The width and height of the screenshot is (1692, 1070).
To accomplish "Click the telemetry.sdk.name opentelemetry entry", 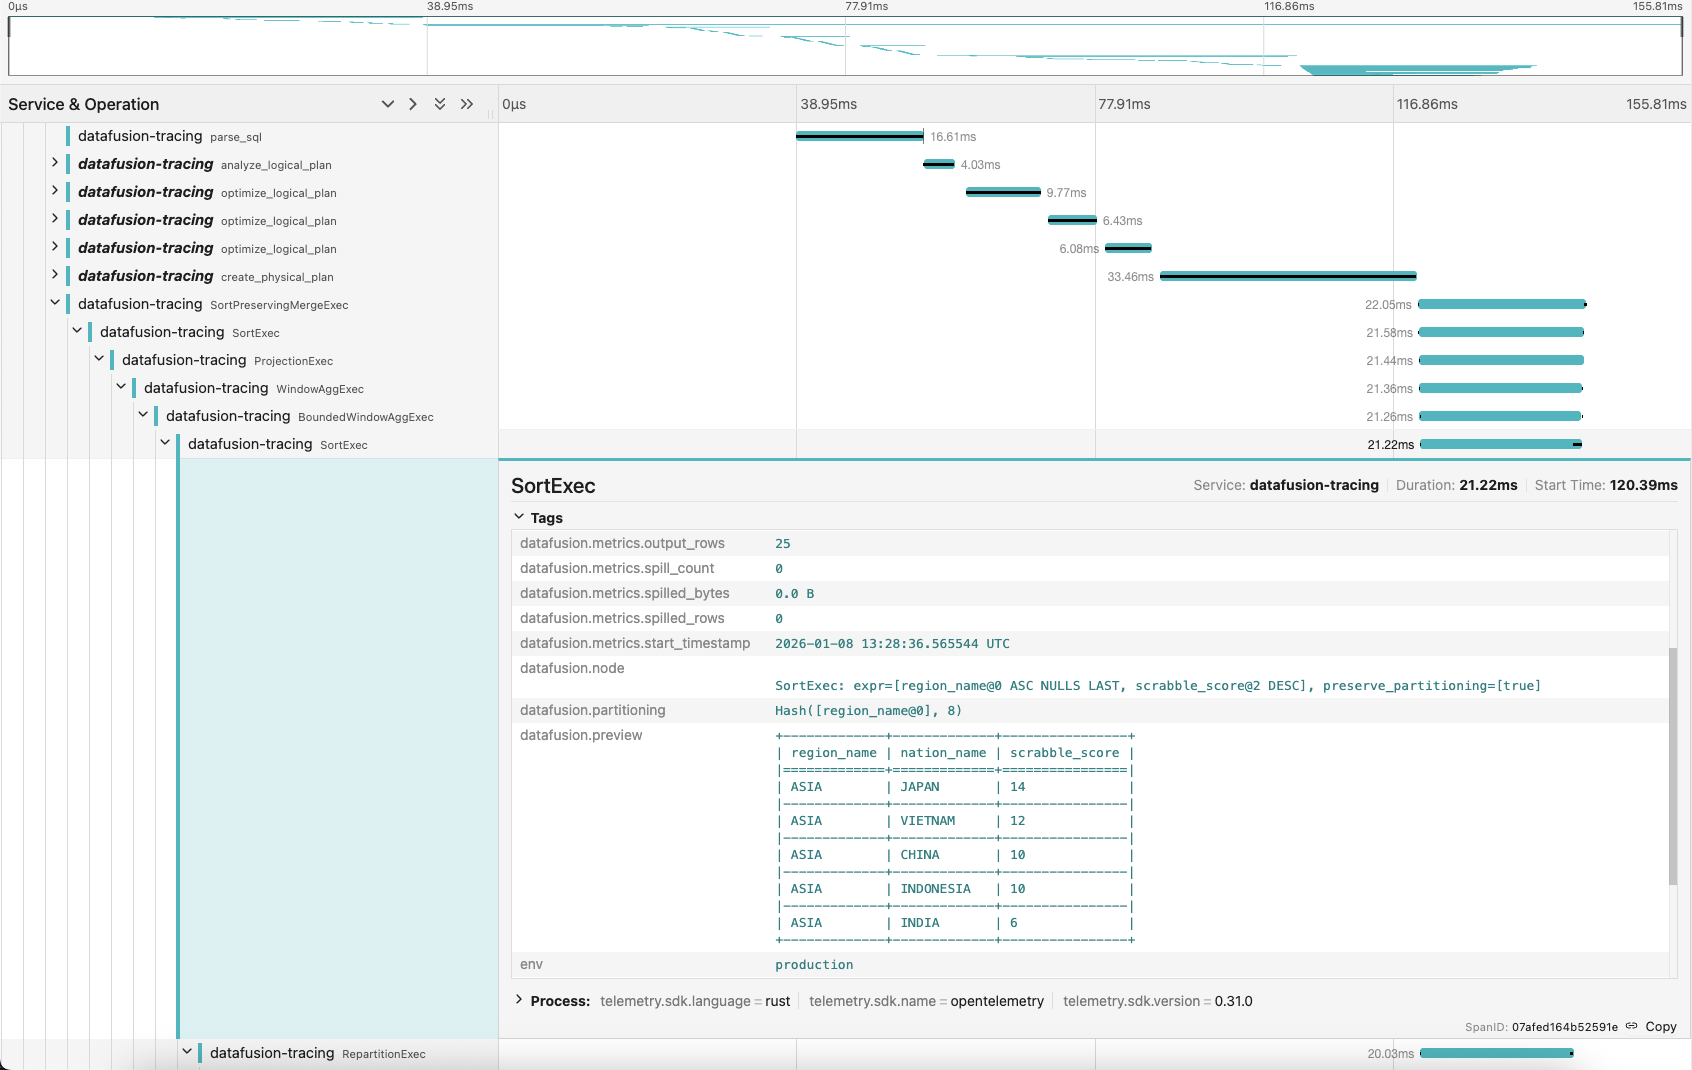I will pos(926,1001).
